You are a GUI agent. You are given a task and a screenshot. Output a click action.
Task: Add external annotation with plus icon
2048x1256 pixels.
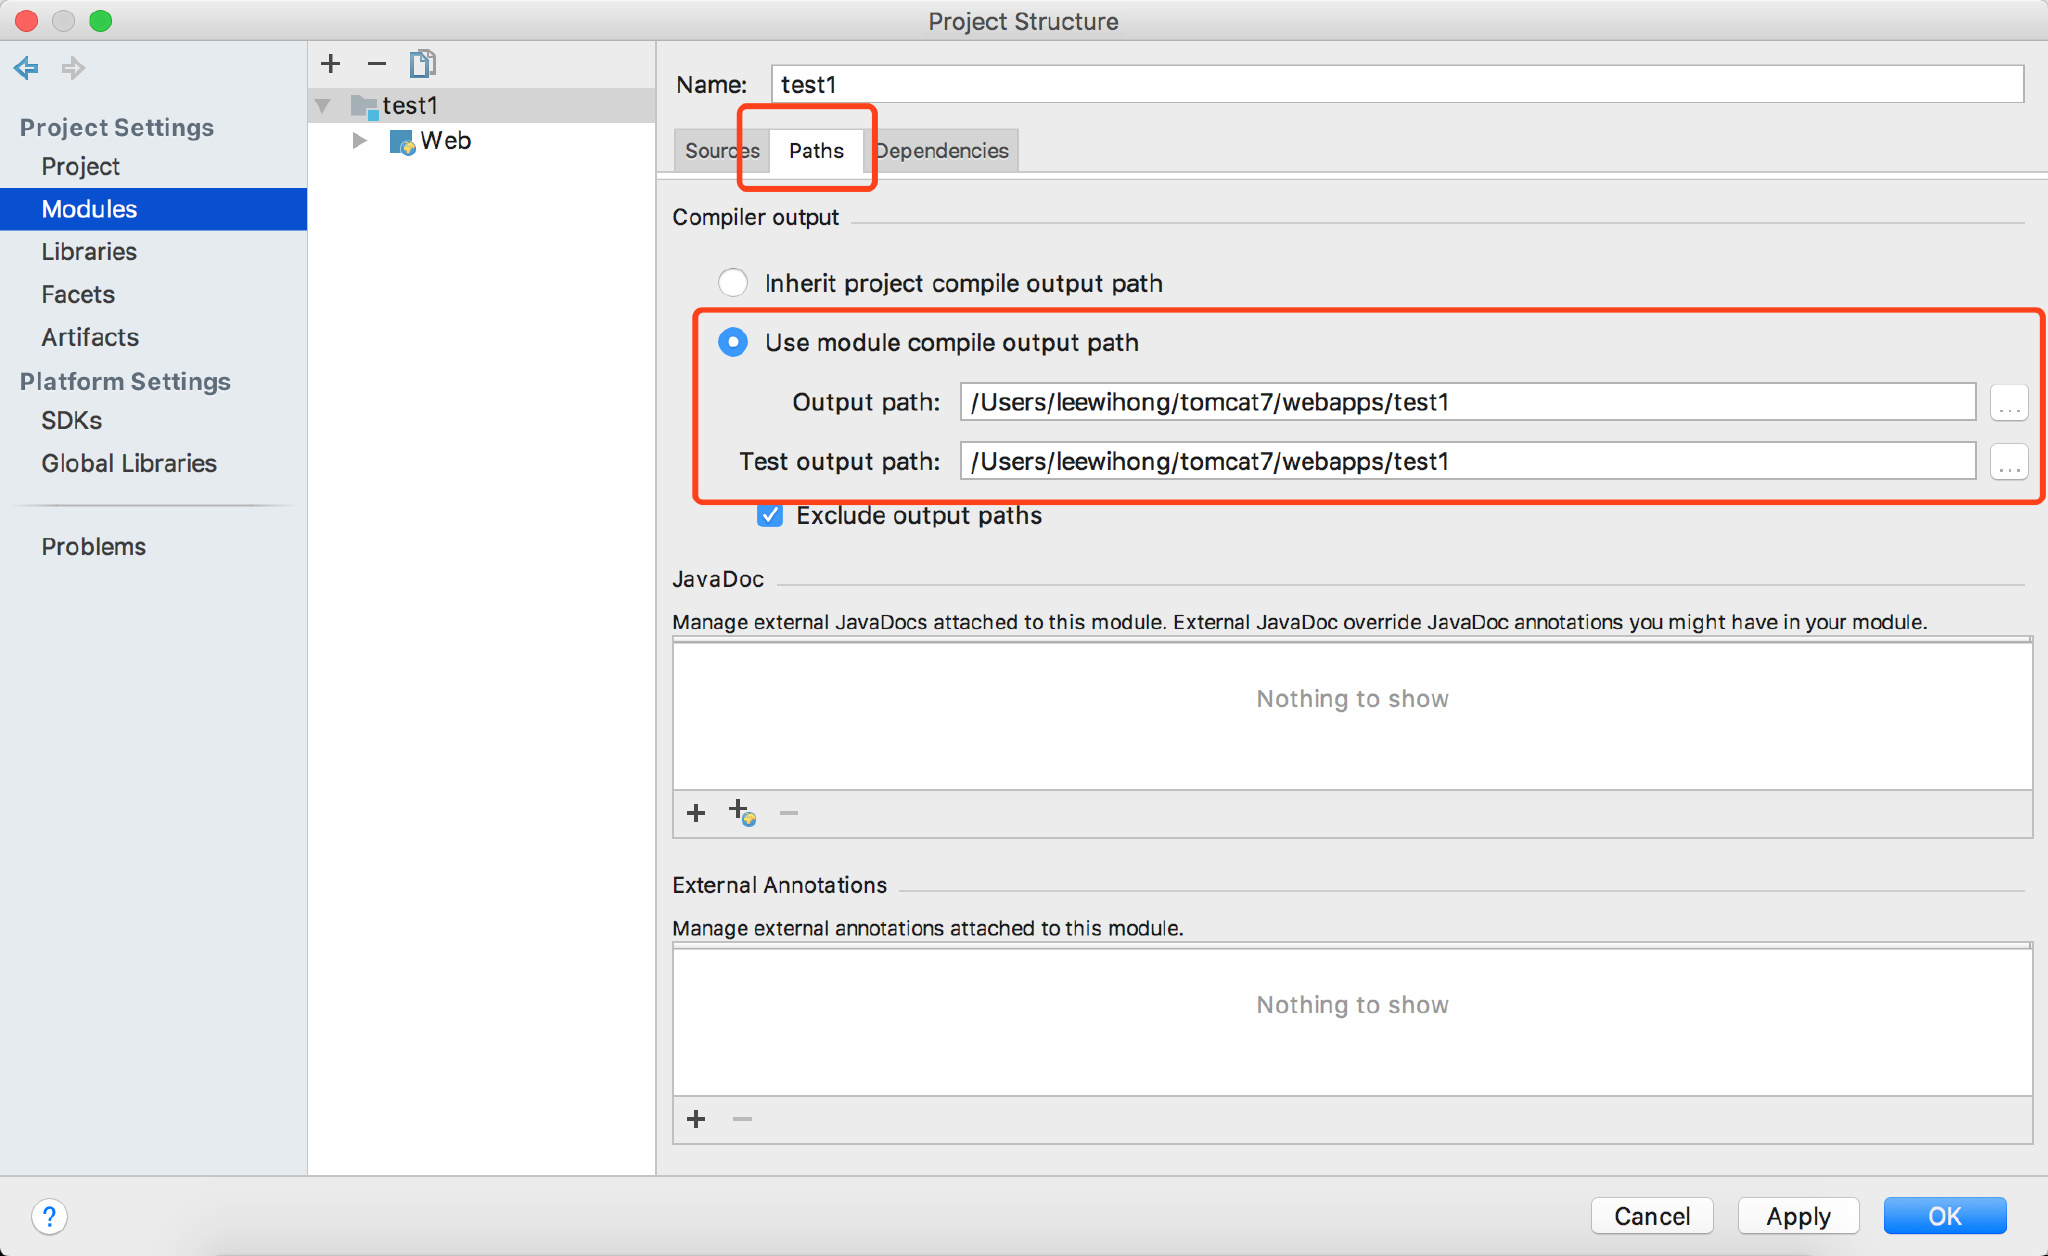coord(696,1119)
